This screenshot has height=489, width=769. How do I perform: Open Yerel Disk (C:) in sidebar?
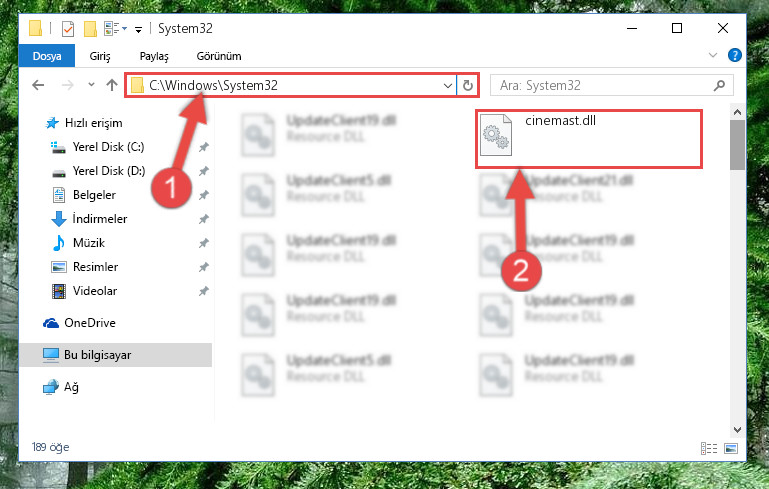pos(108,147)
